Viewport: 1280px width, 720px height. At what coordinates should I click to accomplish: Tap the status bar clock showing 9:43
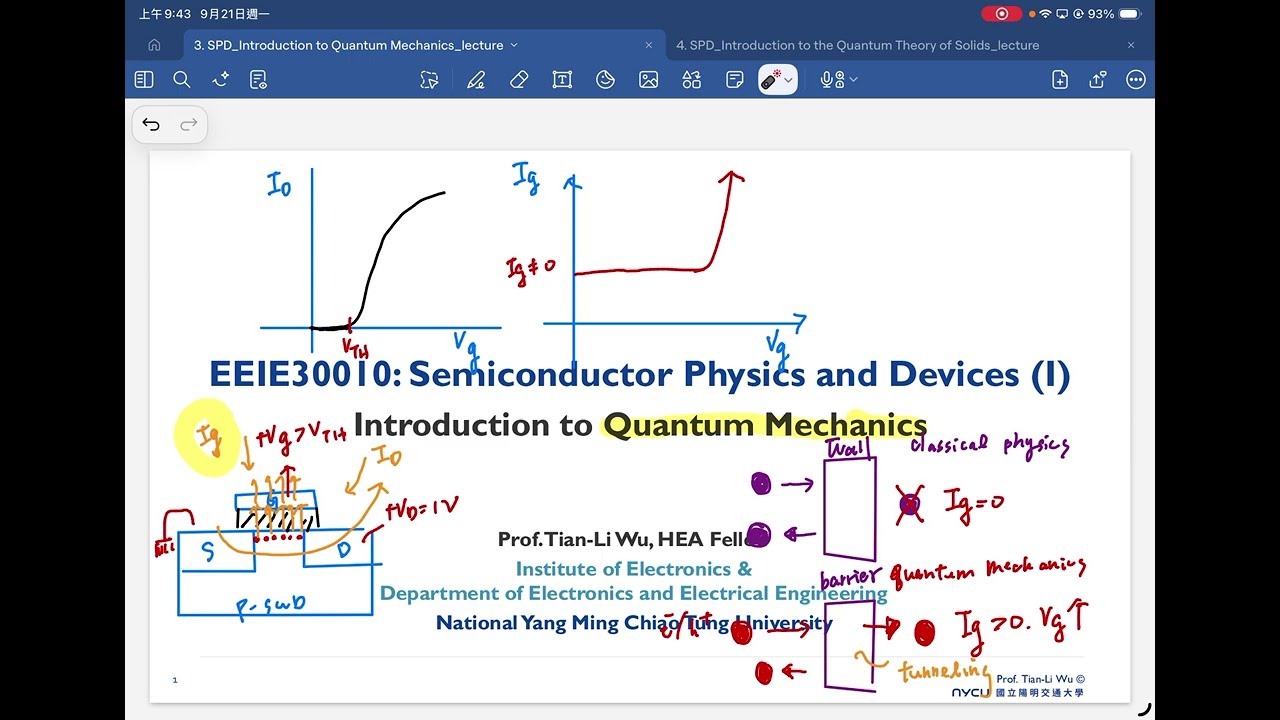[x=164, y=14]
